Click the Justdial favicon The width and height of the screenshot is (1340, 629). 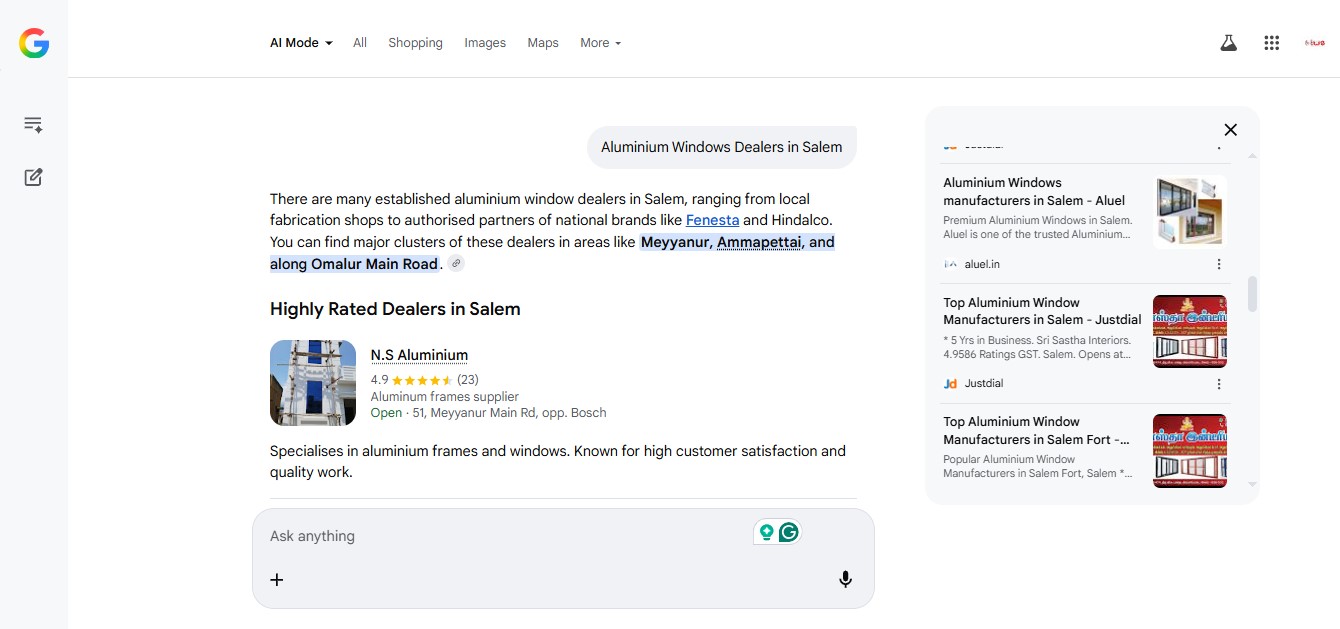(x=950, y=384)
